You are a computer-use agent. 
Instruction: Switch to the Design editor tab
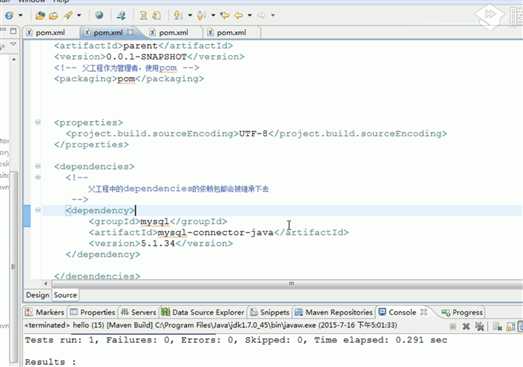tap(37, 295)
